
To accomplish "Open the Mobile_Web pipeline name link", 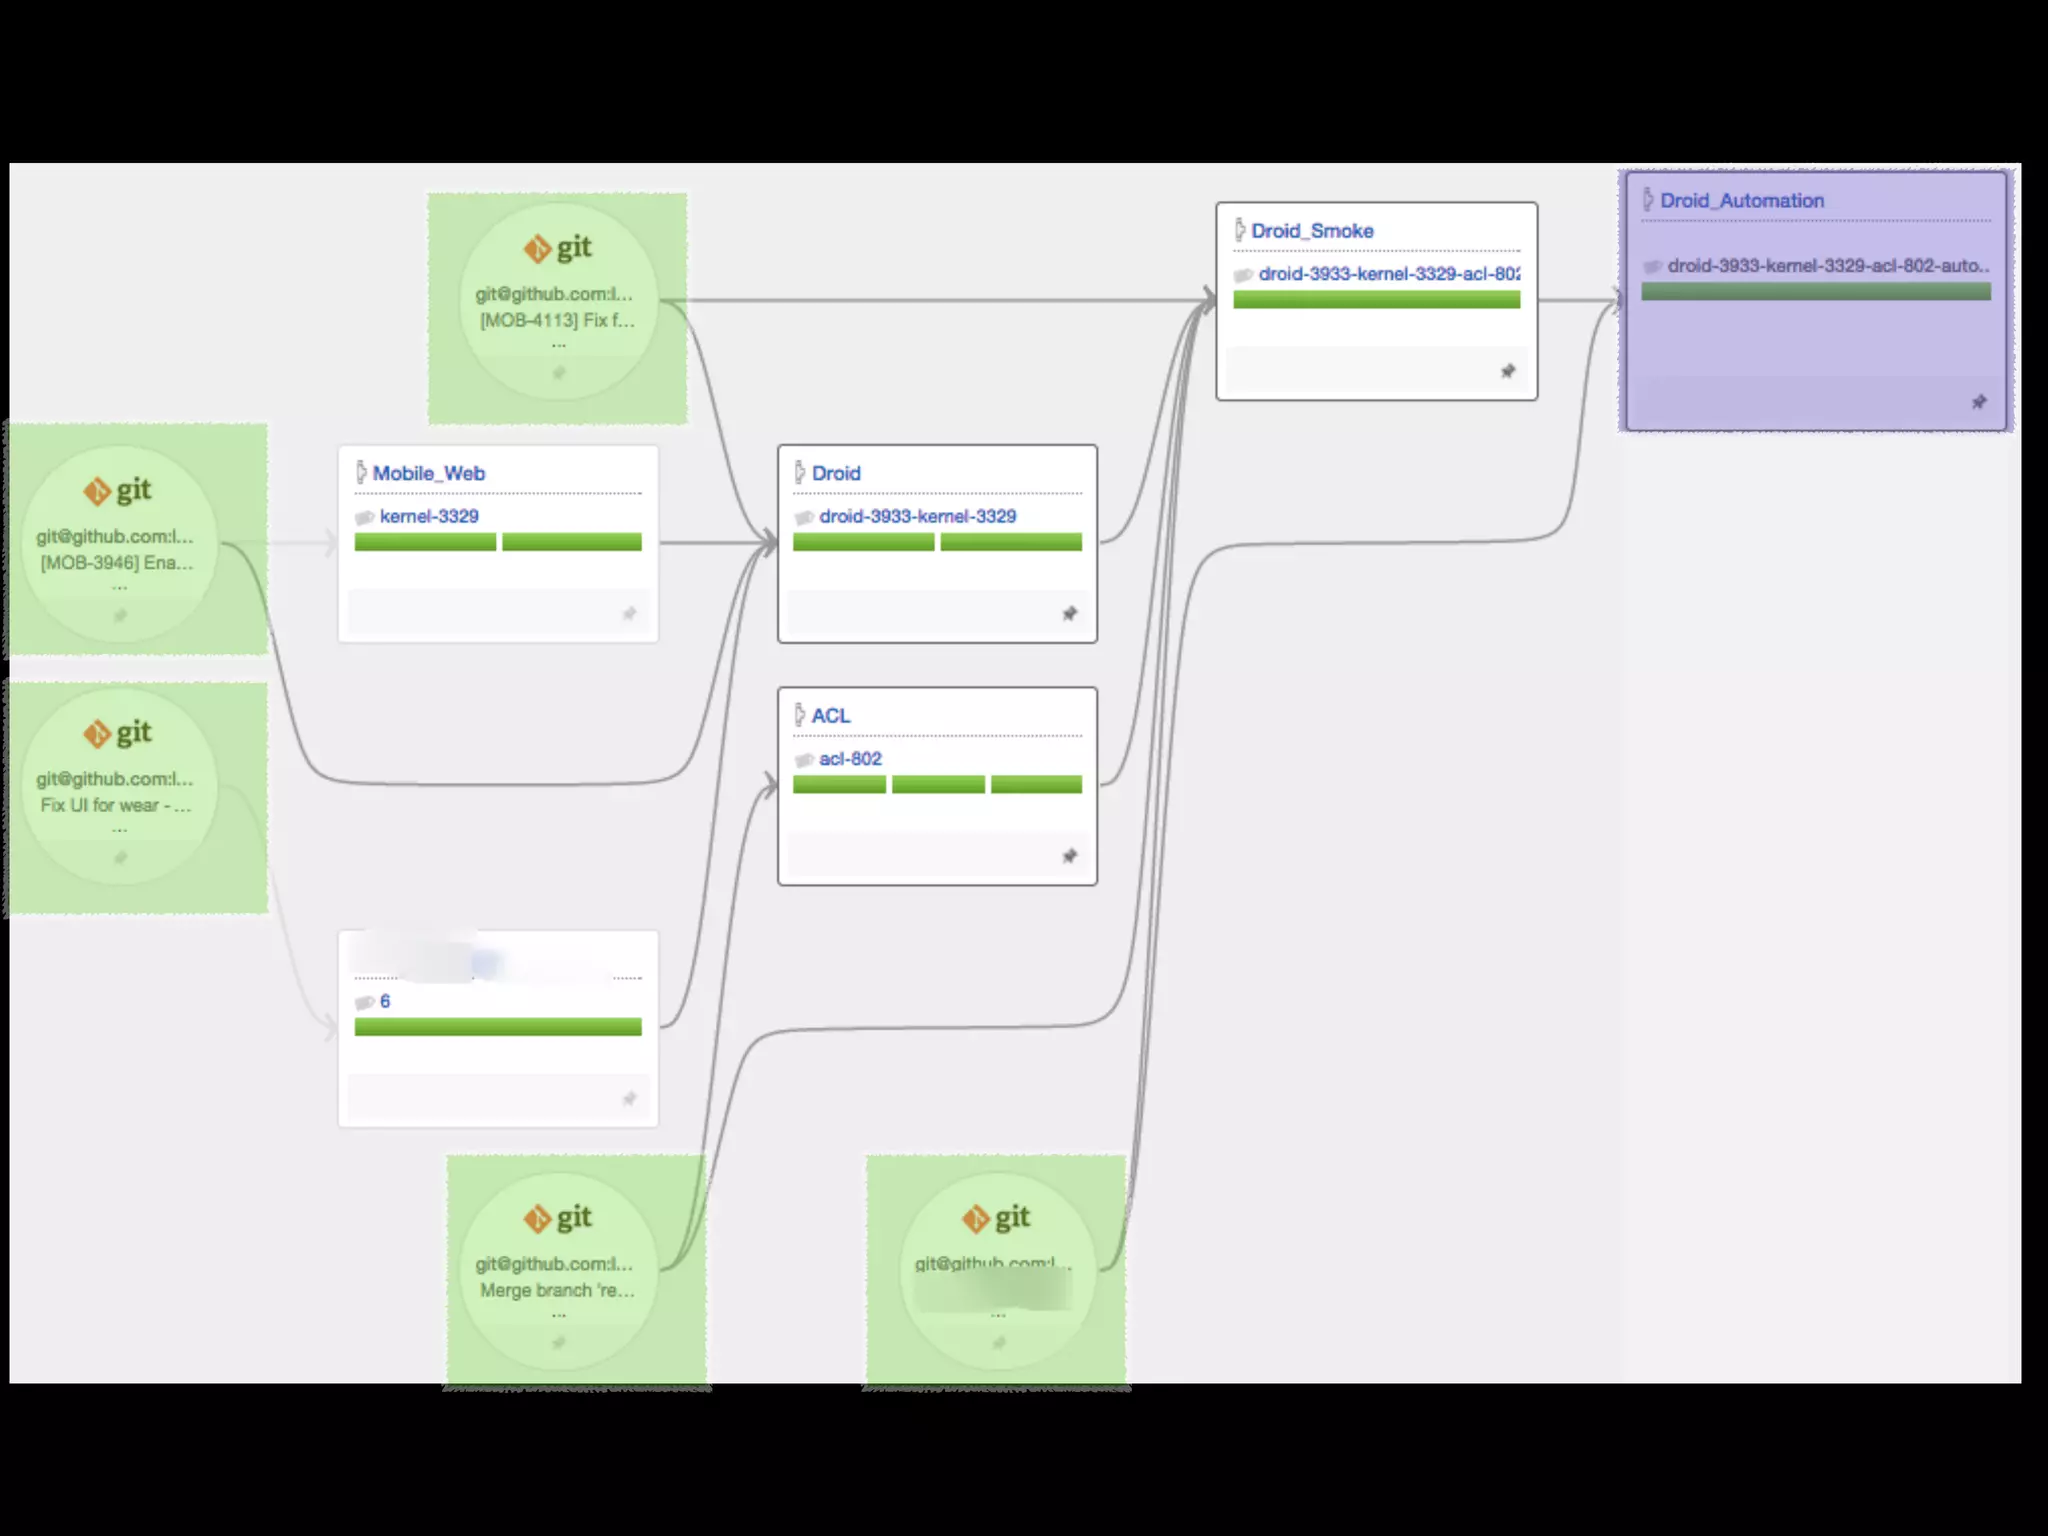I will (428, 473).
